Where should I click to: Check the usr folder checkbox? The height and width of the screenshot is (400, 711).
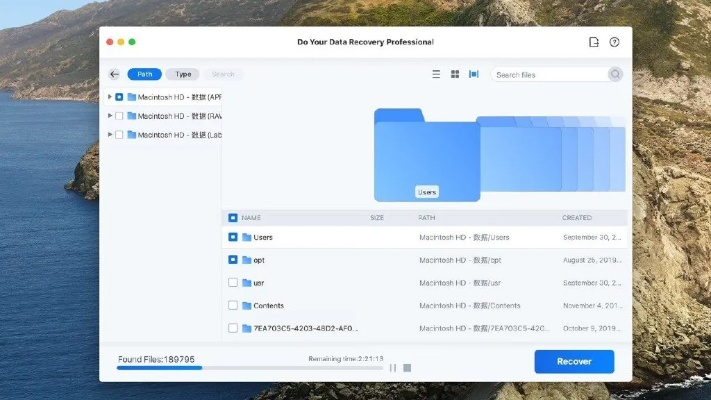point(233,283)
